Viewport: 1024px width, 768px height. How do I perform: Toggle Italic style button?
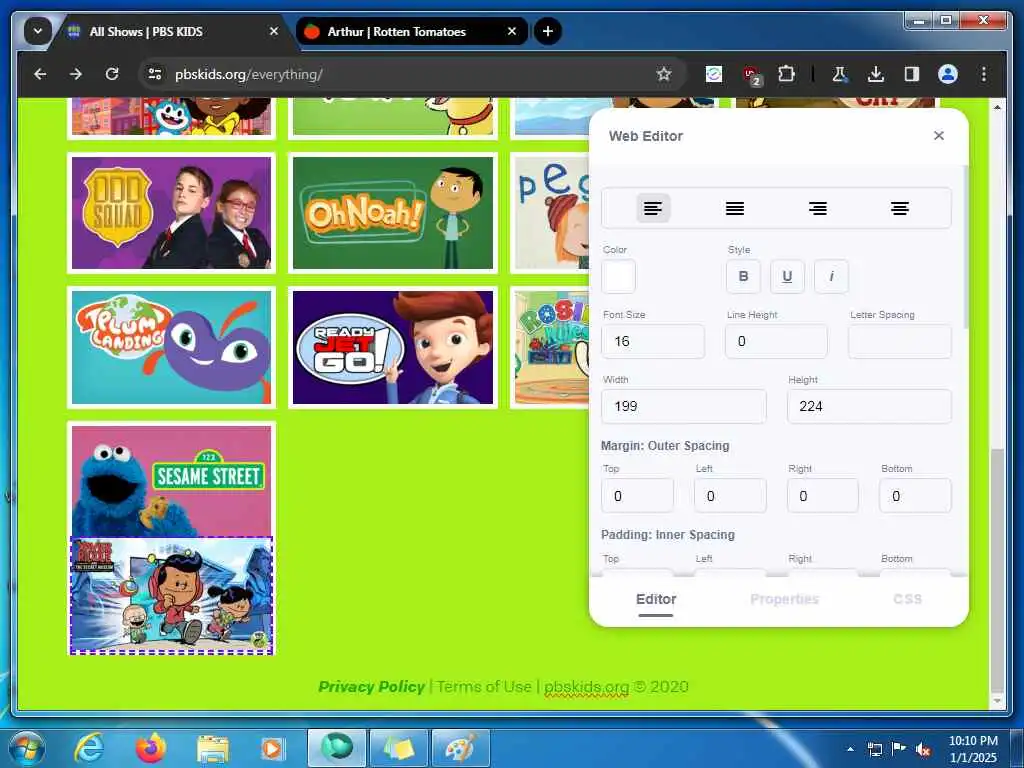tap(831, 276)
